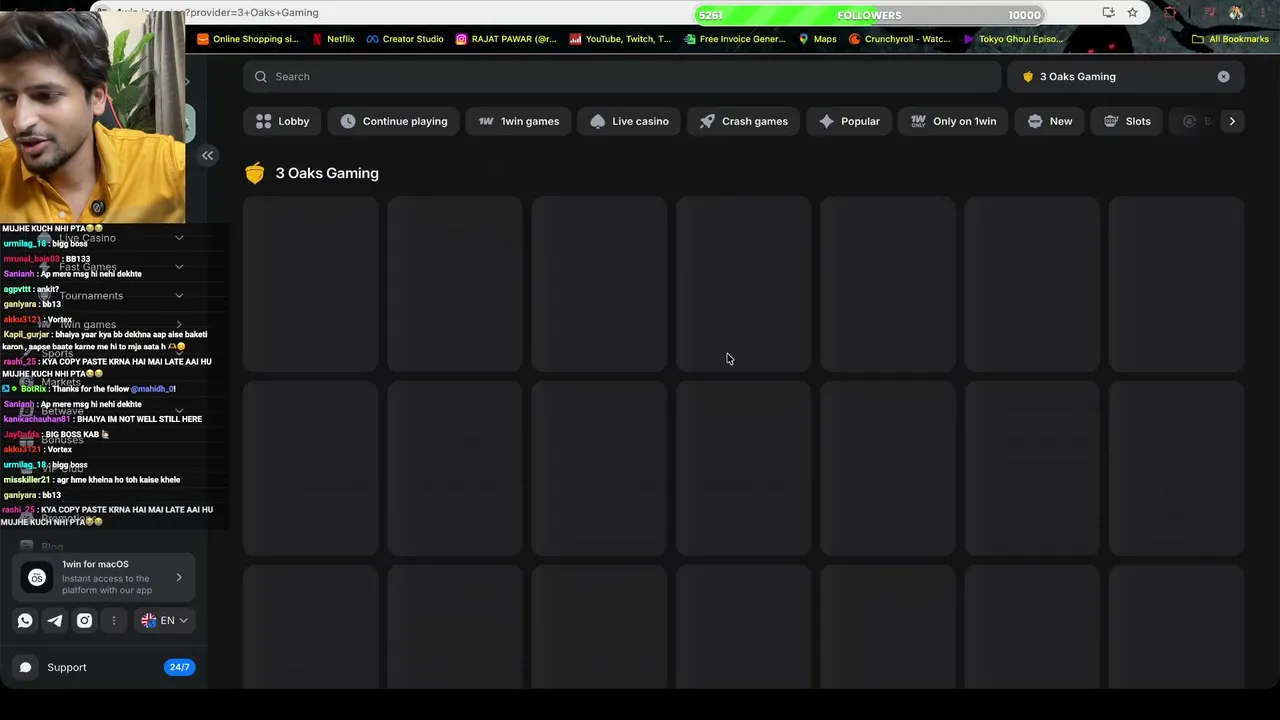Open Support chat button

104,667
